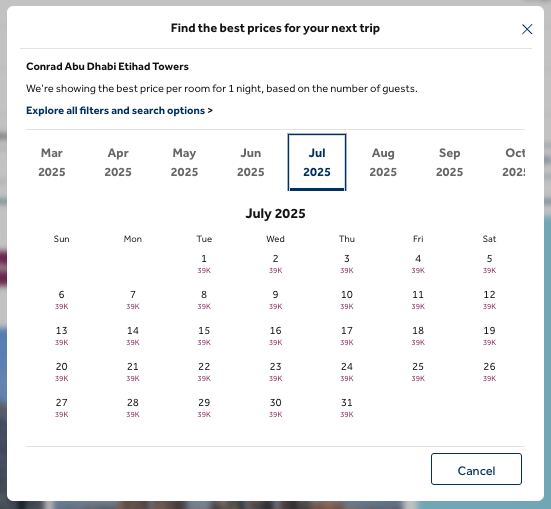Viewport: 551px width, 509px height.
Task: Choose July 18 in the calendar
Action: tap(418, 336)
